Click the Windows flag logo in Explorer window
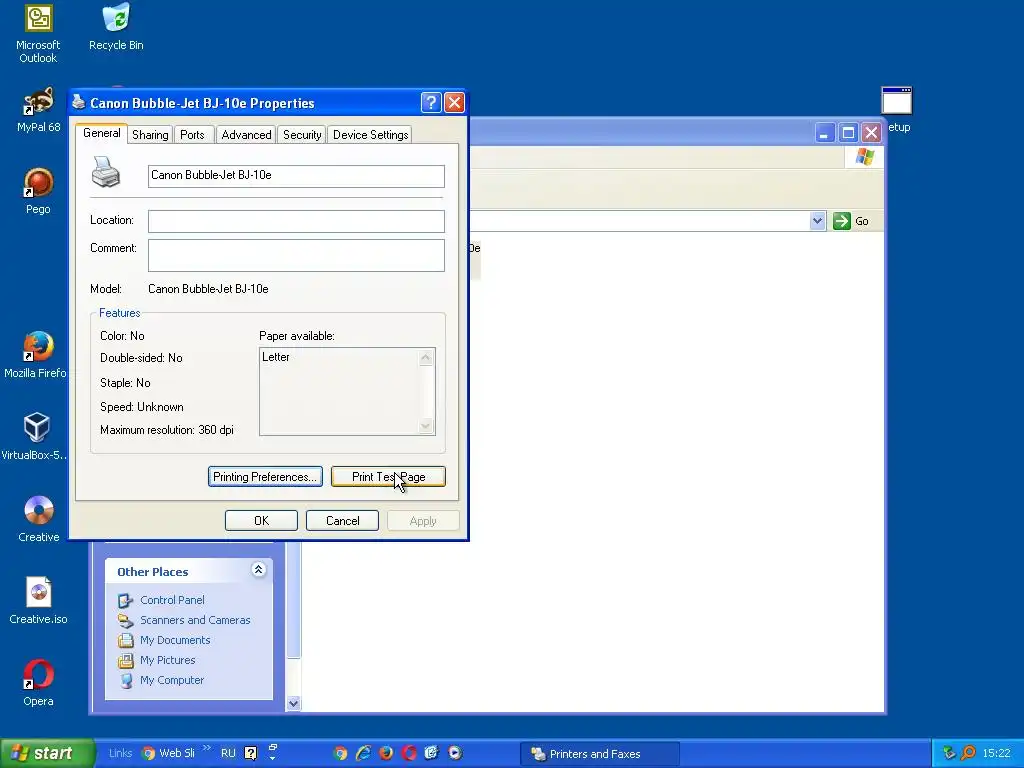Viewport: 1024px width, 768px height. tap(865, 157)
